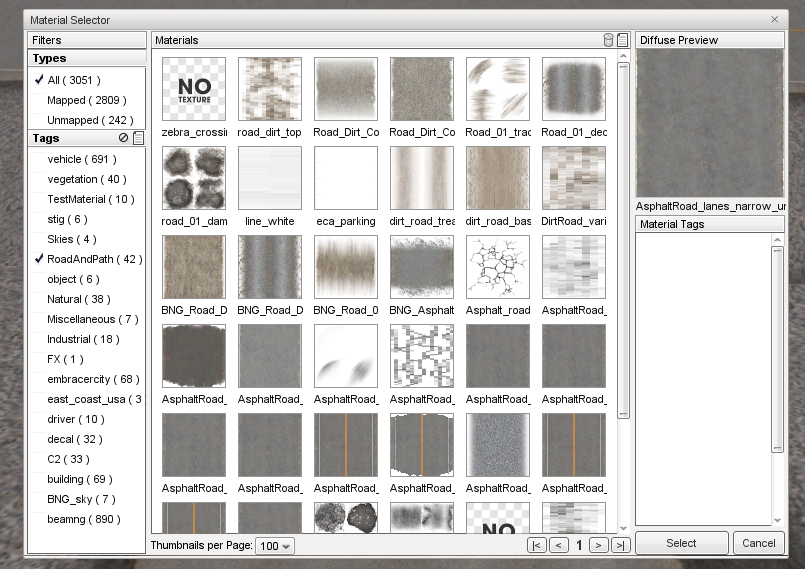Click the Material Tags scrollbar thumb
Viewport: 805px width, 569px height.
778,349
